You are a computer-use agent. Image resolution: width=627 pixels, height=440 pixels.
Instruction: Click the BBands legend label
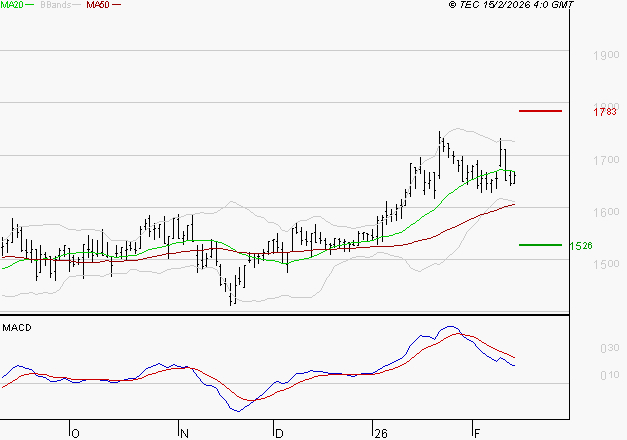click(56, 5)
